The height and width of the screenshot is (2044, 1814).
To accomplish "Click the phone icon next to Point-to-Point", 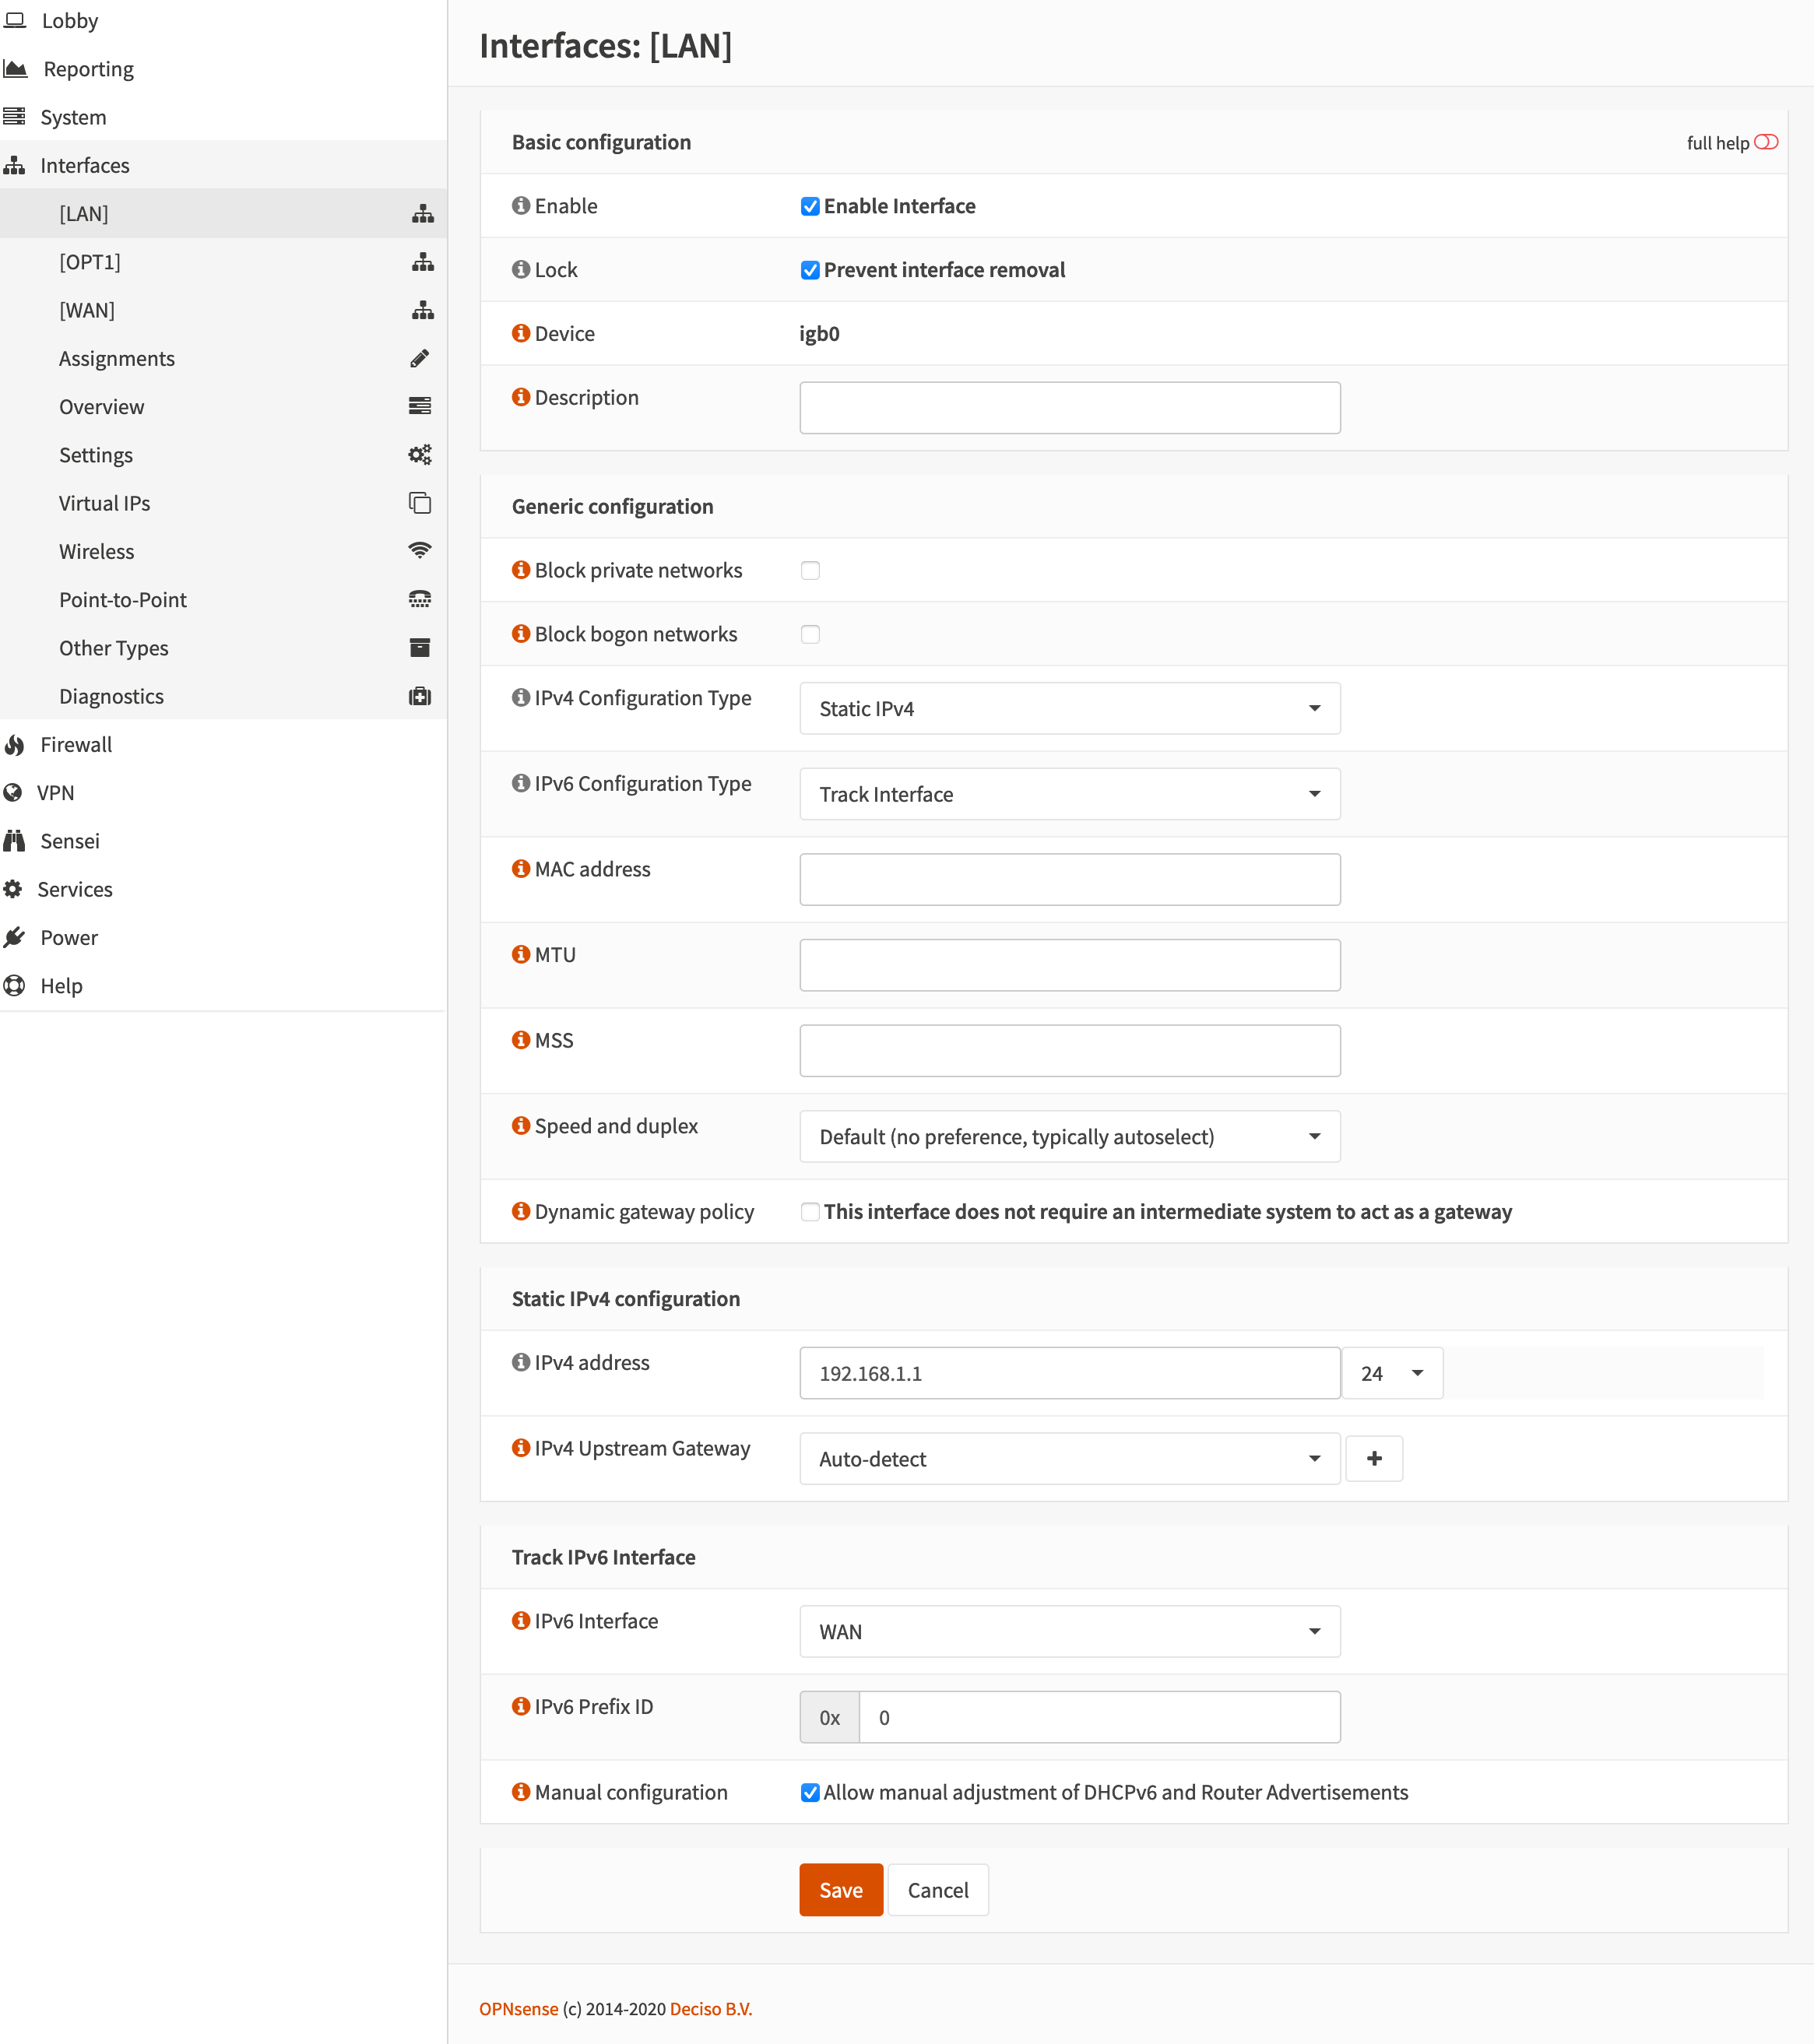I will [420, 599].
